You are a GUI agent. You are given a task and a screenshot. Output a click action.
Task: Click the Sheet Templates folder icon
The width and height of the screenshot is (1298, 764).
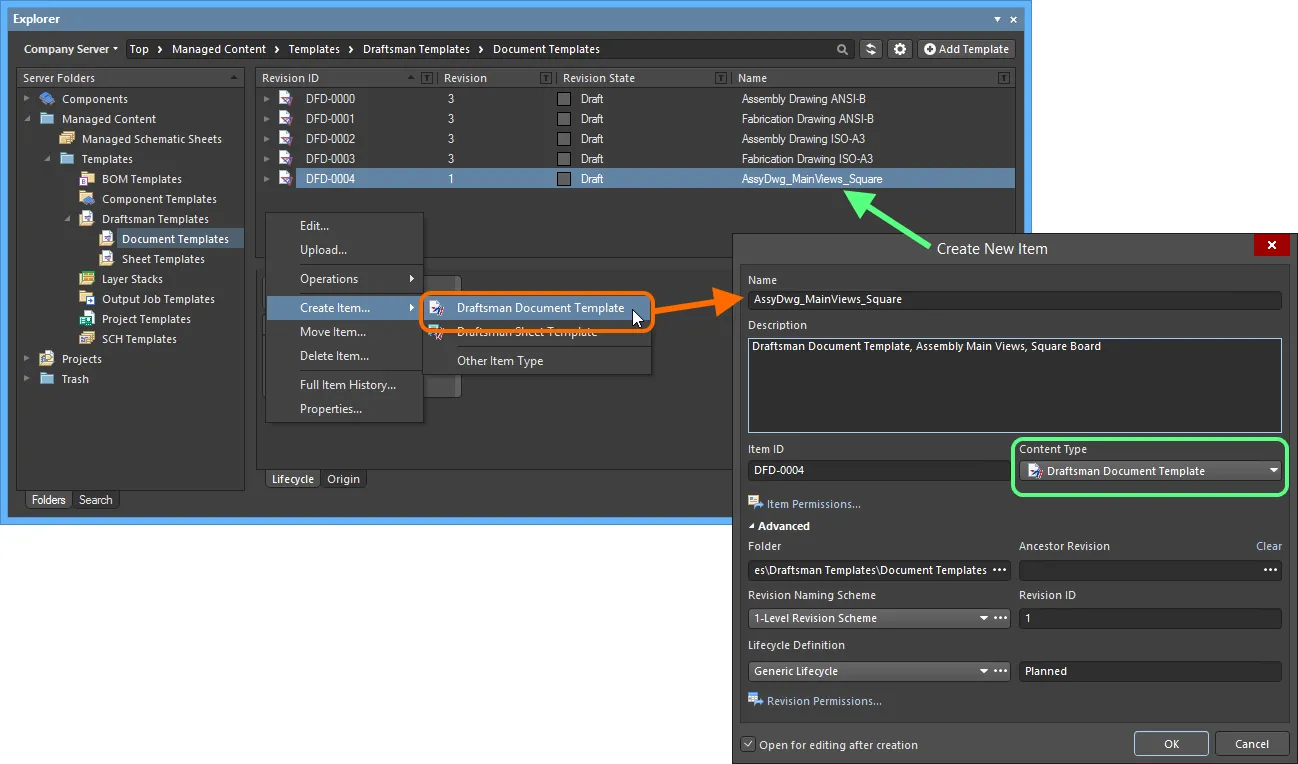[107, 259]
